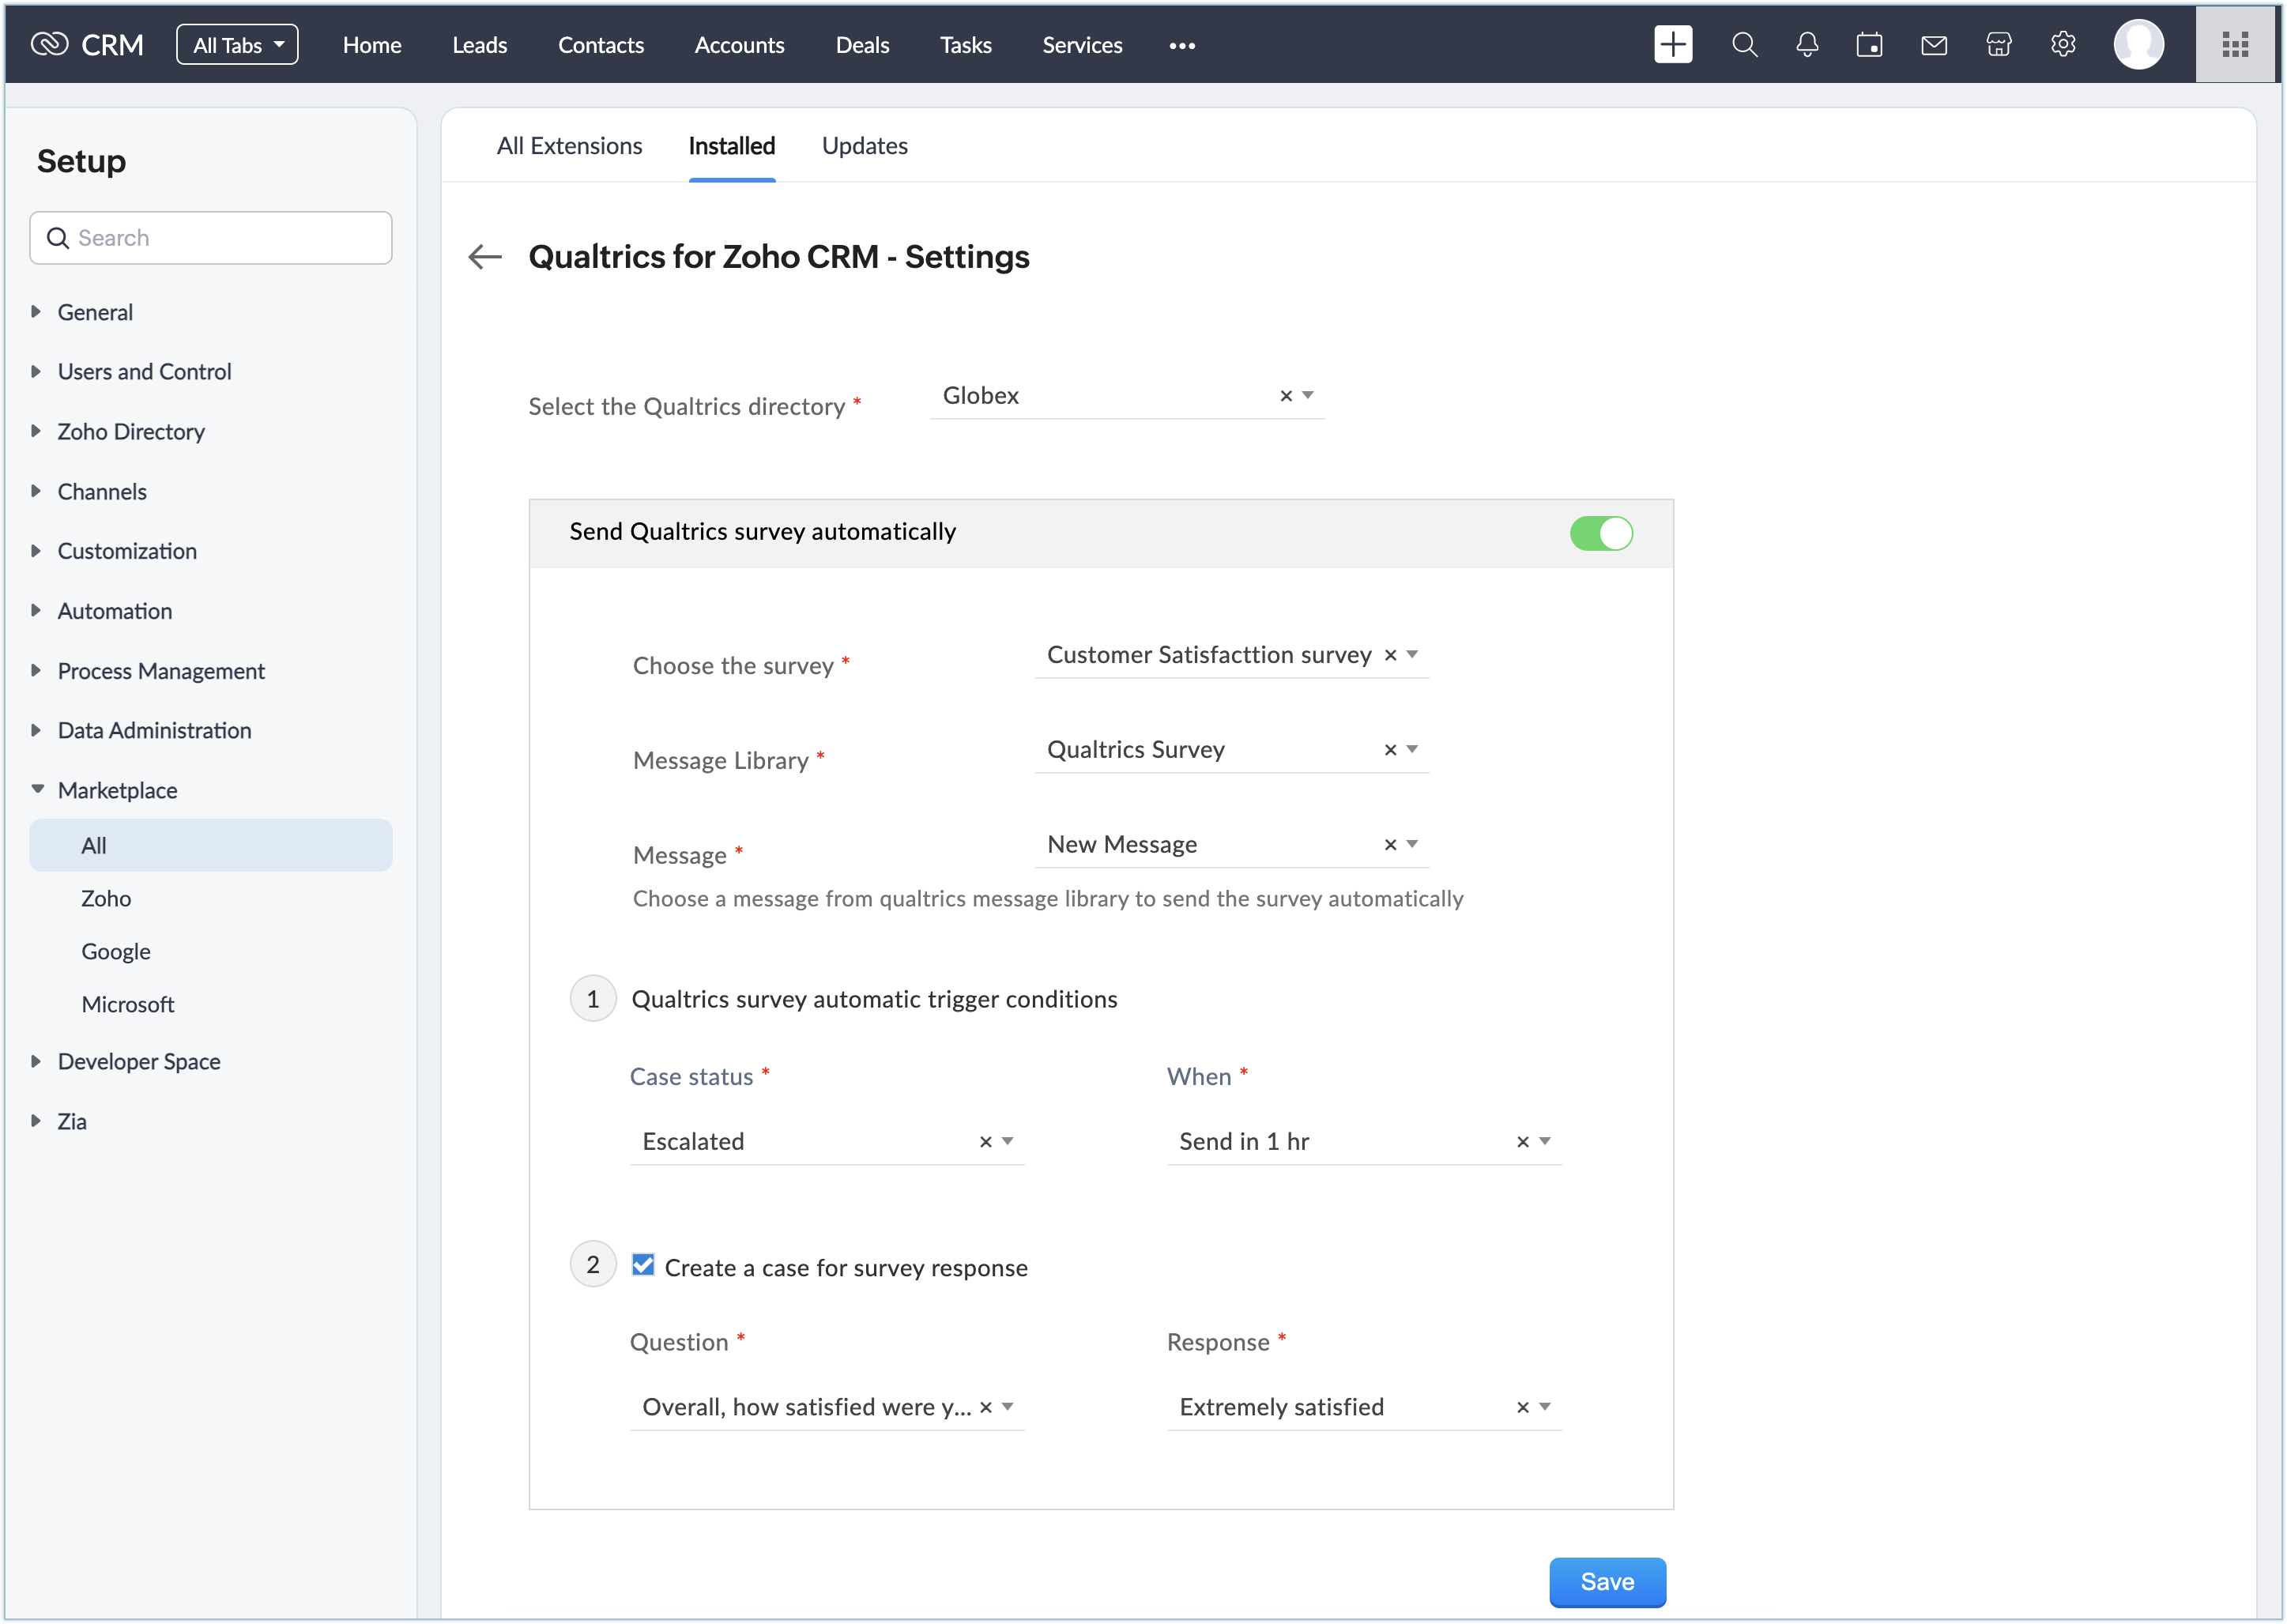Open the When Send in 1 hr dropdown
The height and width of the screenshot is (1624, 2287).
pyautogui.click(x=1544, y=1142)
